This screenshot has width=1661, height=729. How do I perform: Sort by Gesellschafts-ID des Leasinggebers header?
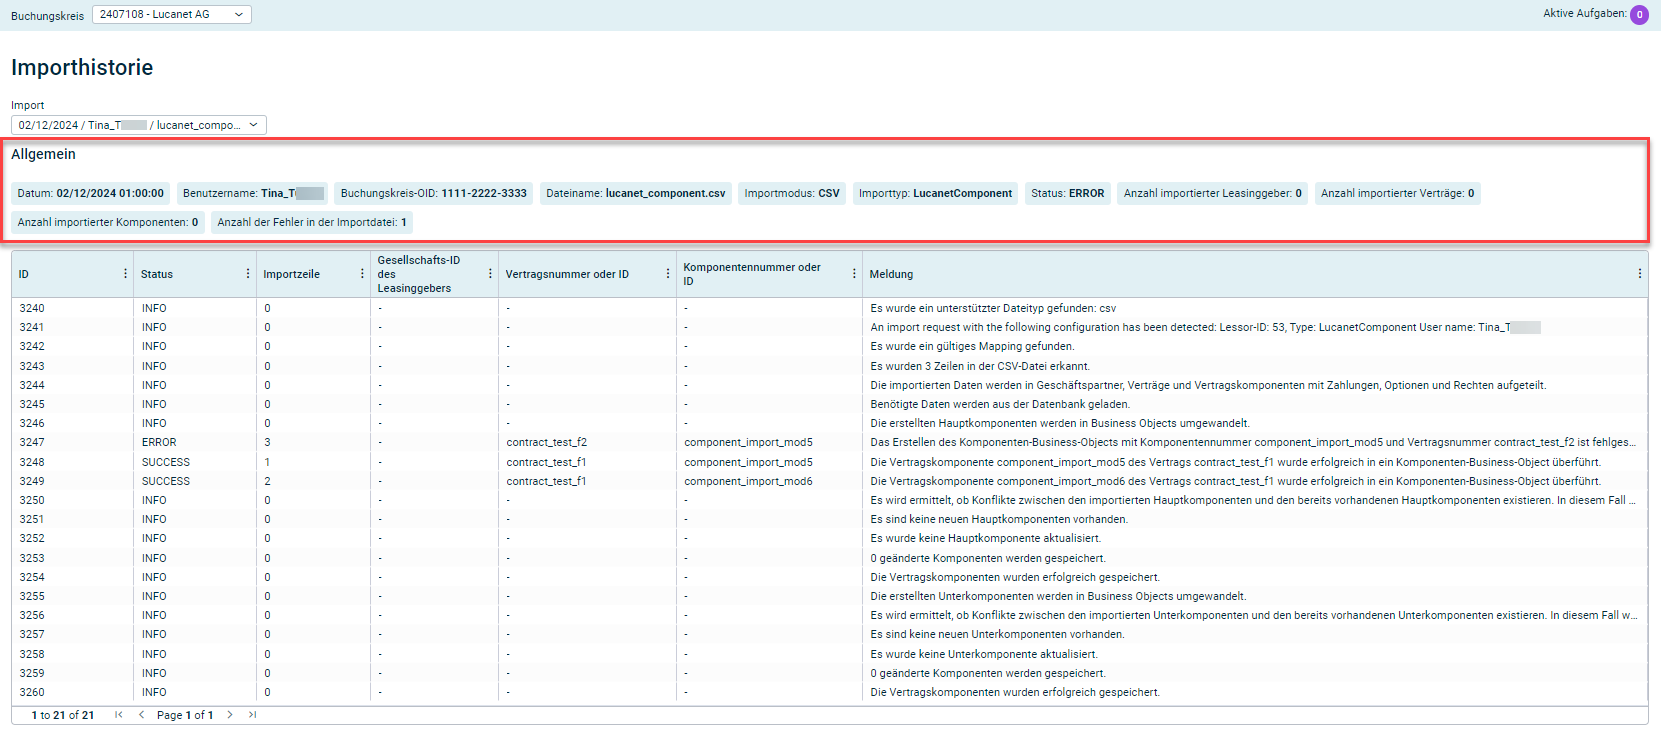click(419, 274)
